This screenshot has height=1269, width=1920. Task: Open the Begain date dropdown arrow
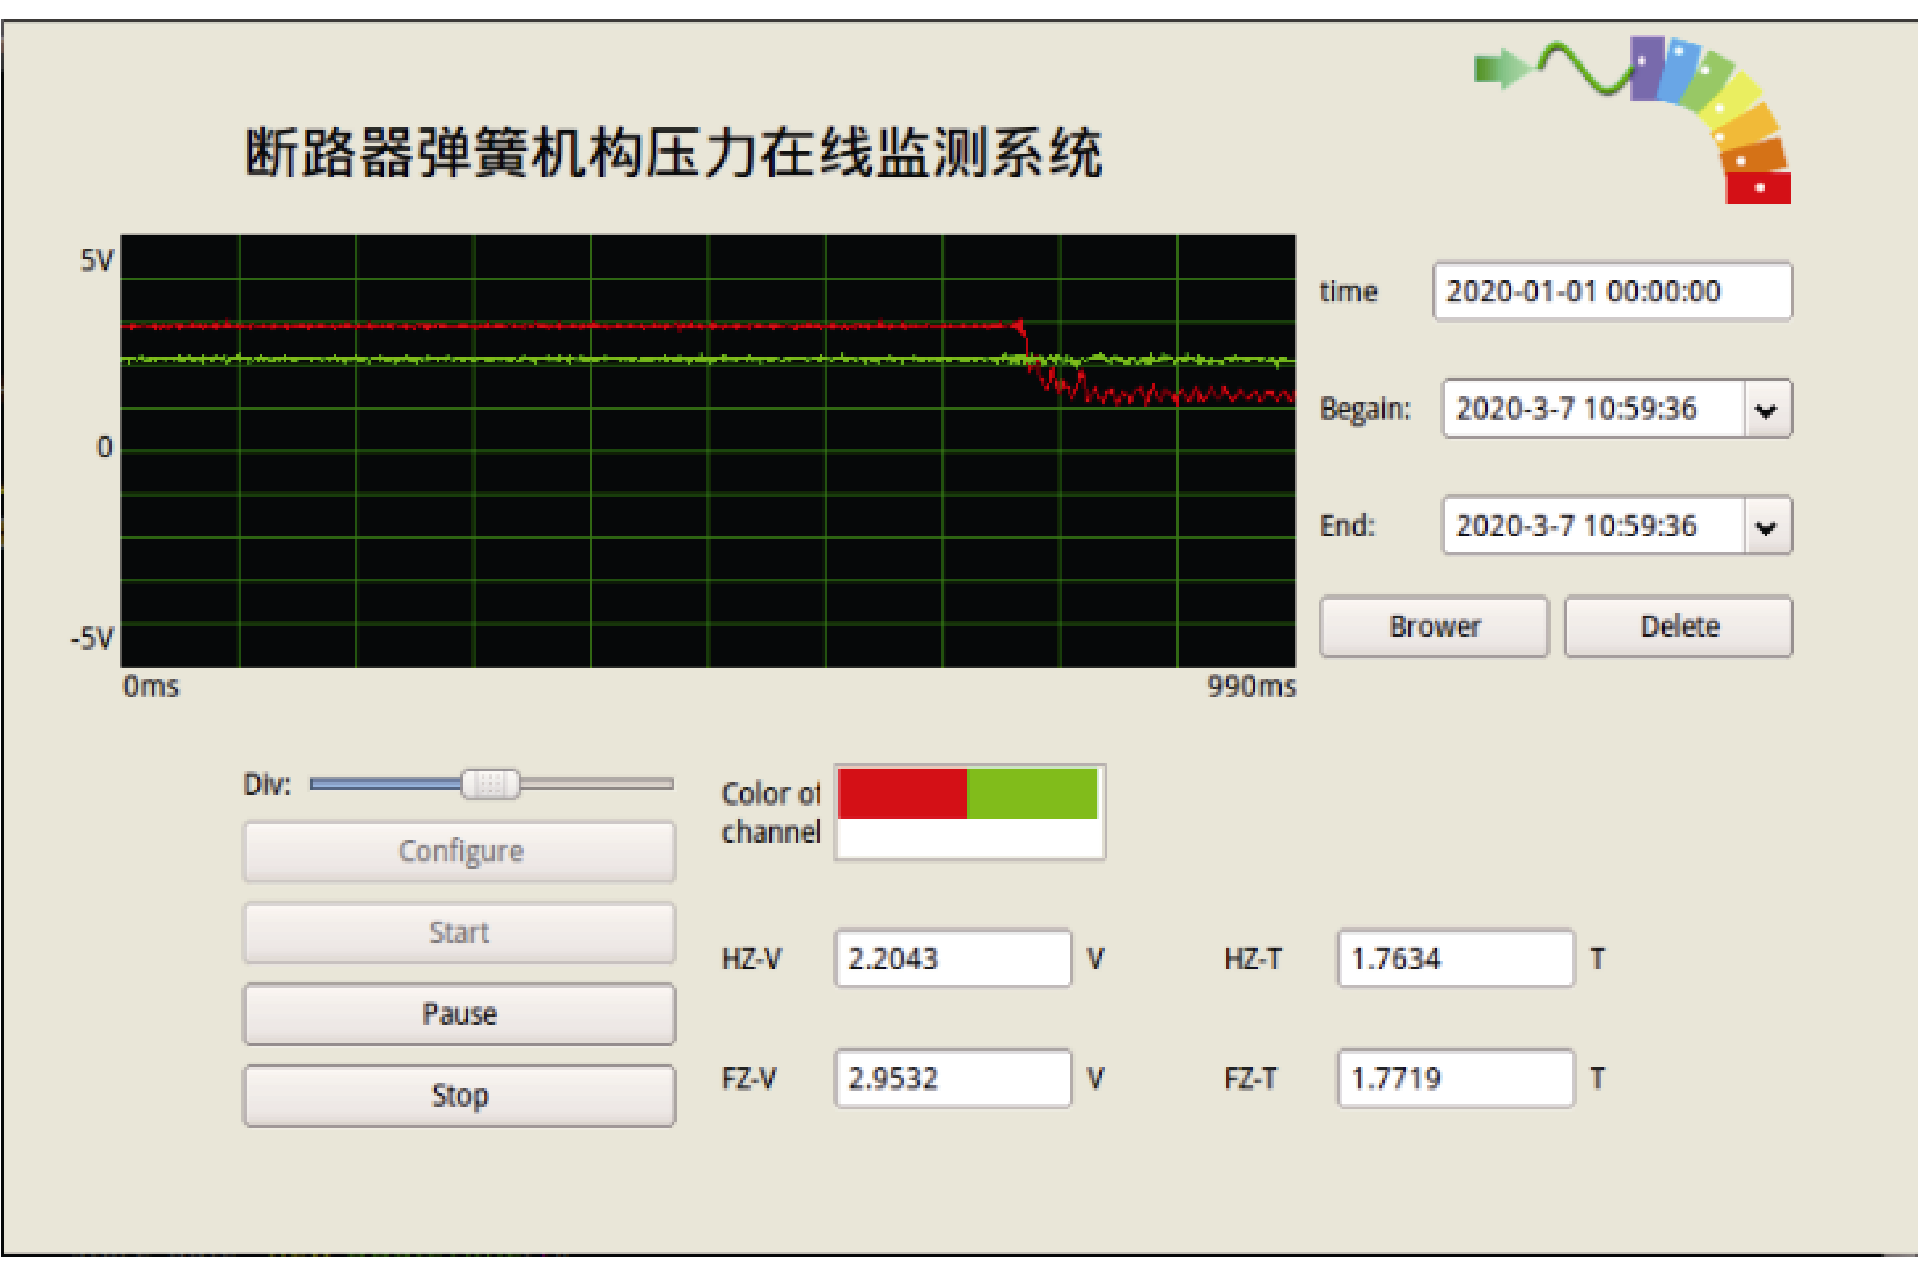(x=1766, y=410)
